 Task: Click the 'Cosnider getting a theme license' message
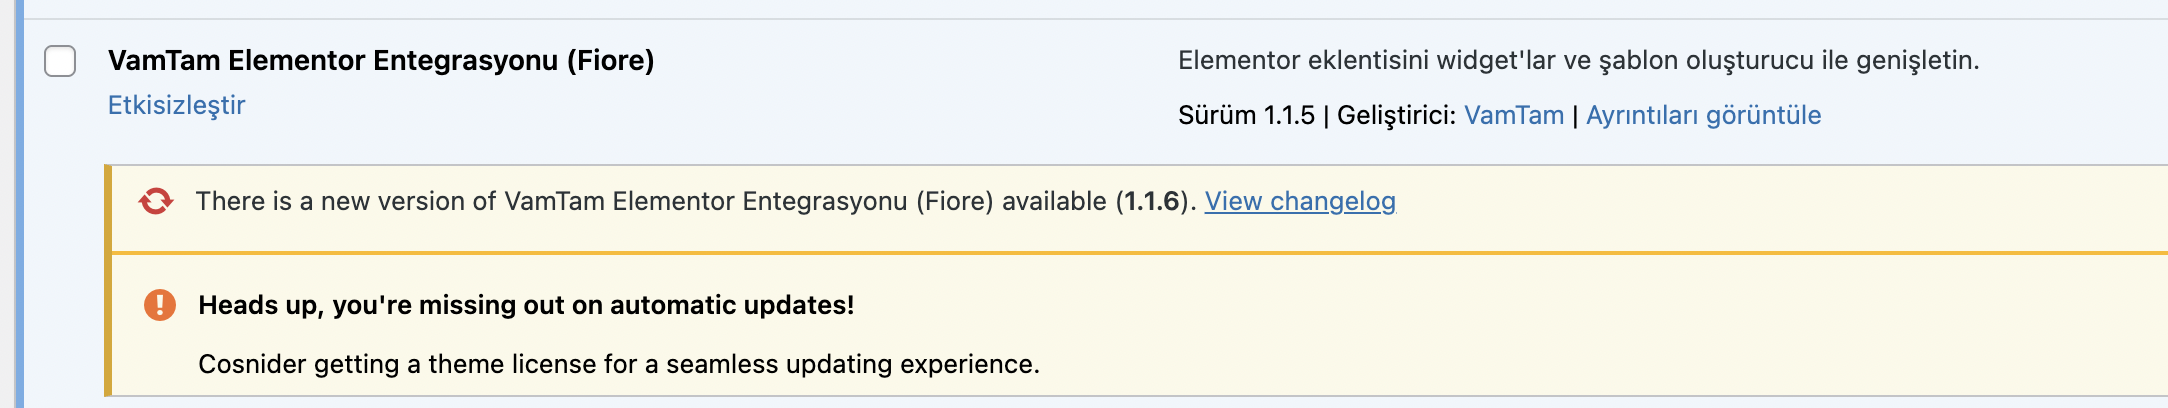(619, 364)
